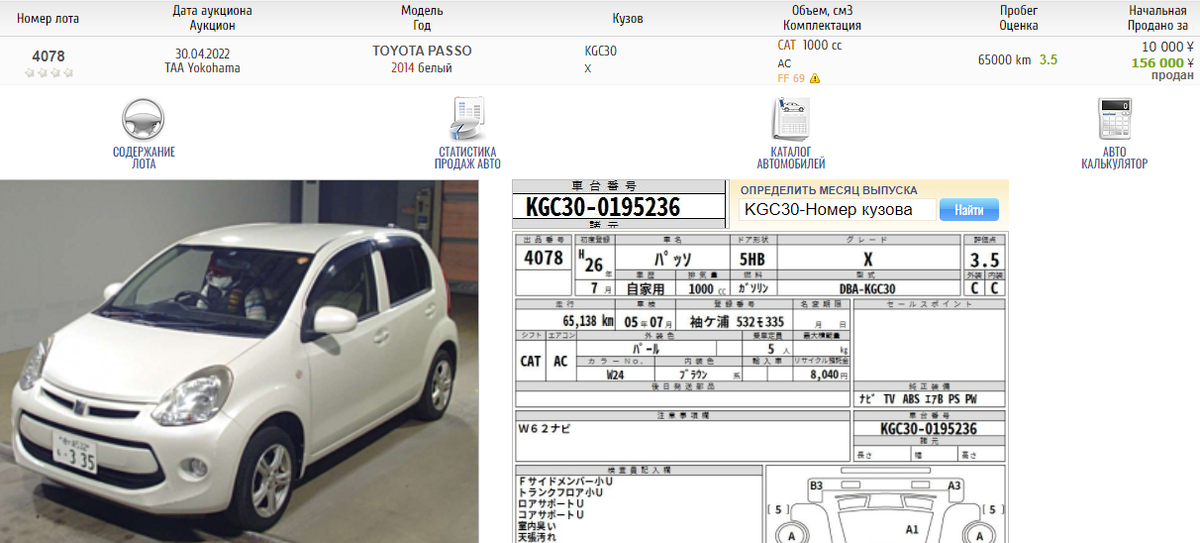Open the Каталог автомобилей link text
1200x543 pixels.
click(790, 158)
